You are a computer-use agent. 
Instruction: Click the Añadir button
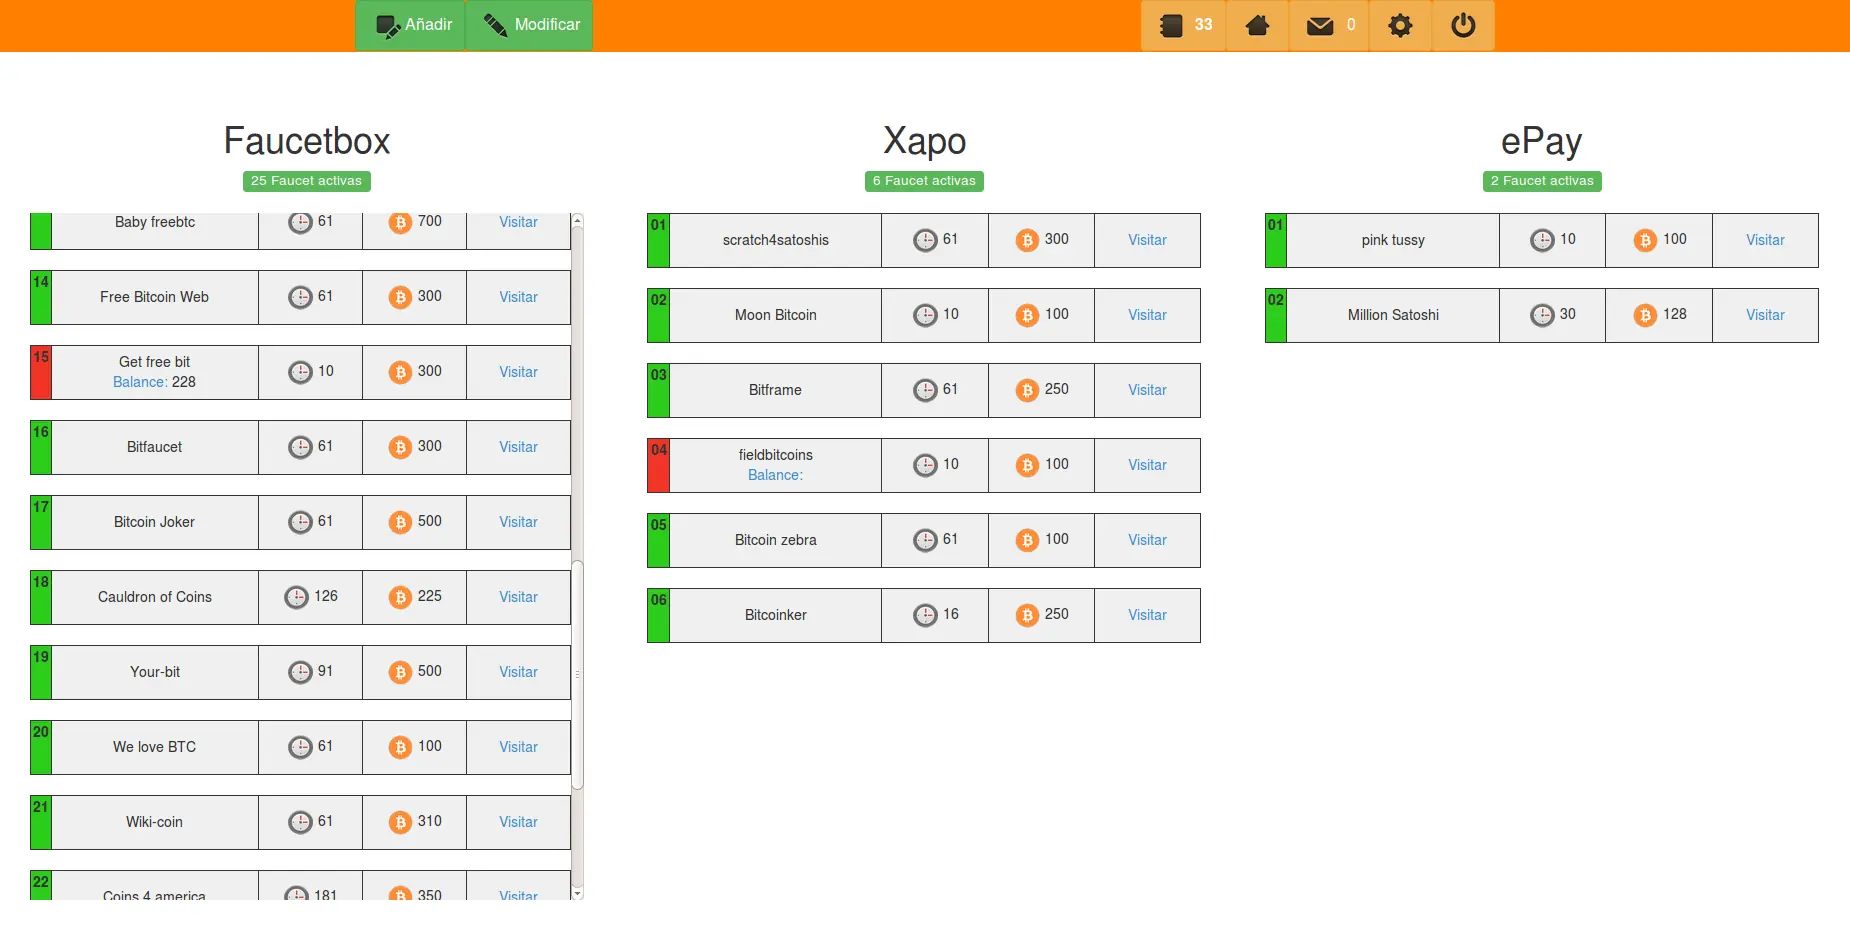411,25
